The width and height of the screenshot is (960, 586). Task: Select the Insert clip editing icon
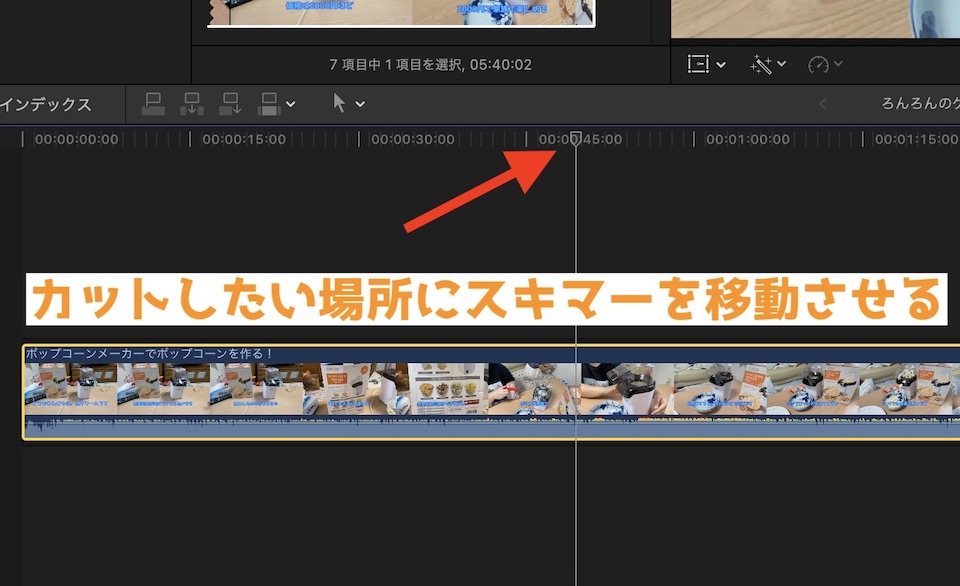(x=192, y=105)
